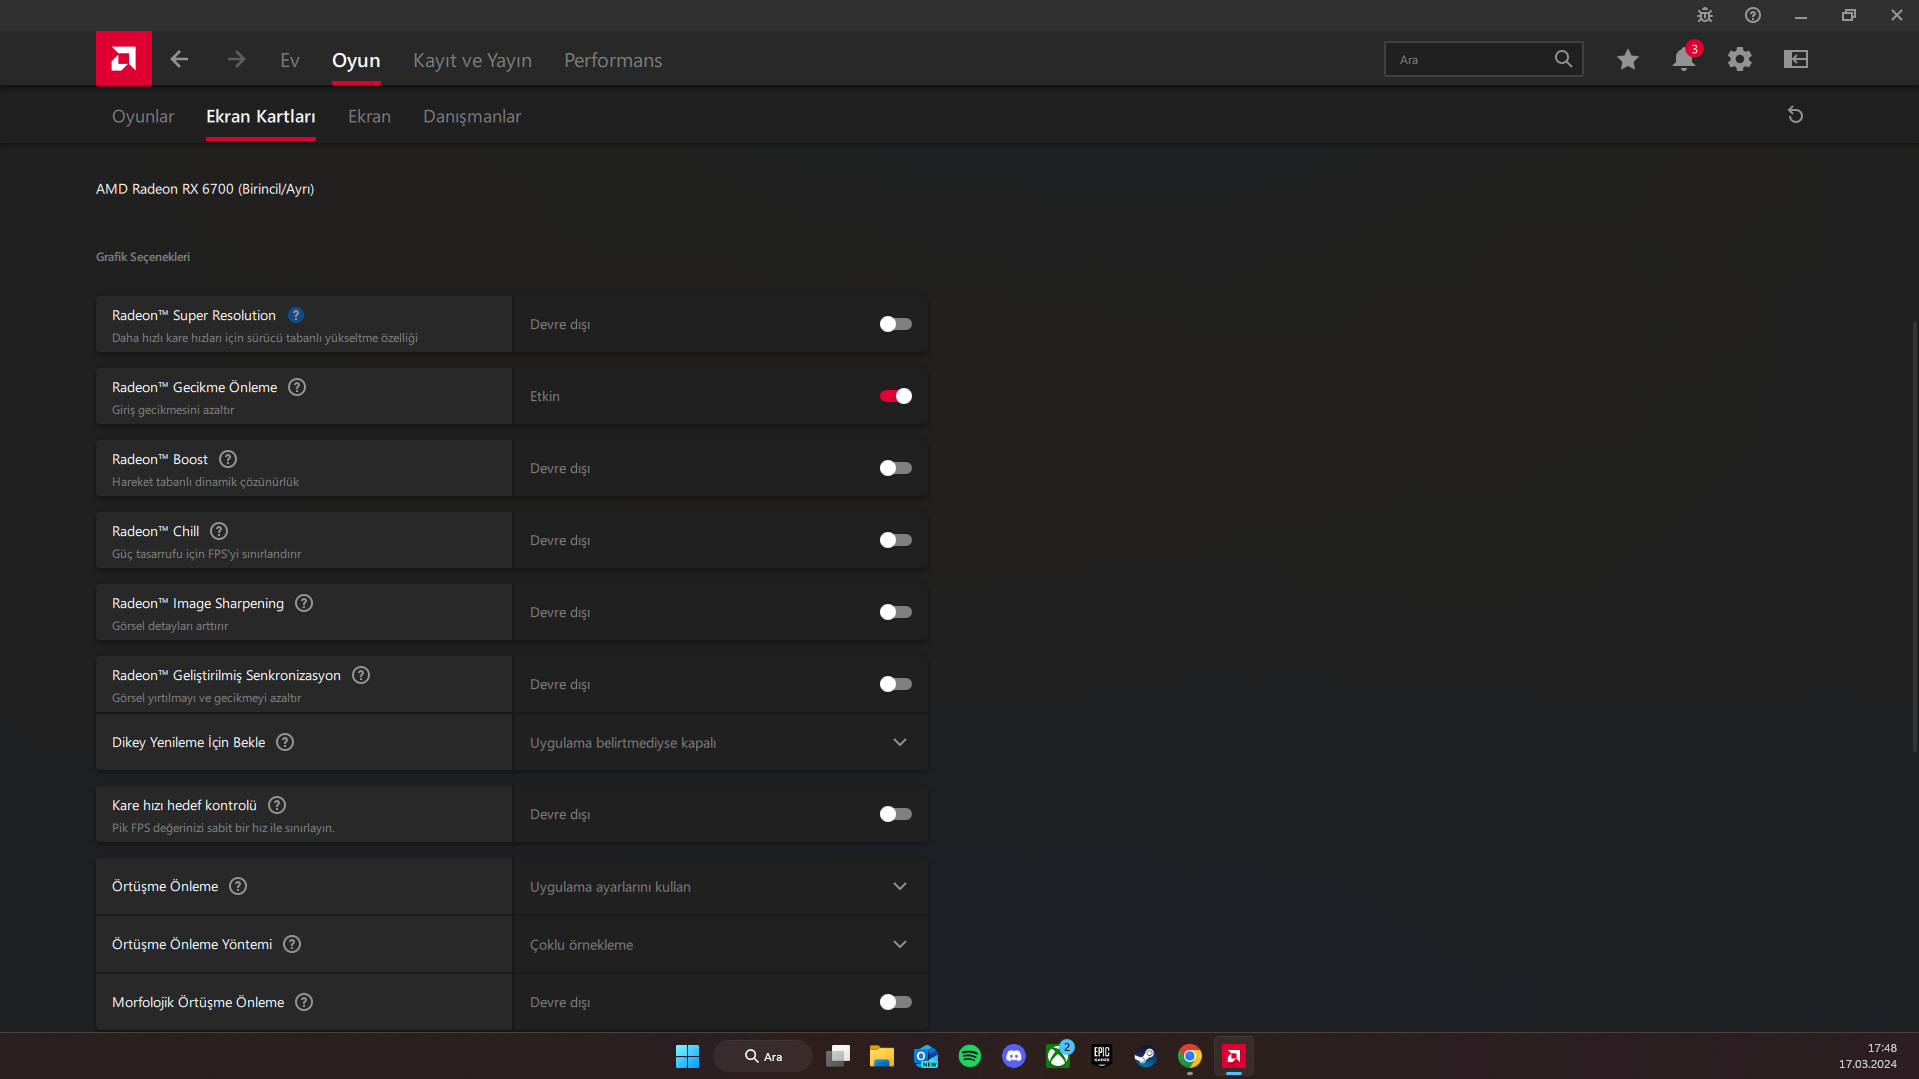
Task: Open Discord from the taskbar
Action: point(1014,1056)
